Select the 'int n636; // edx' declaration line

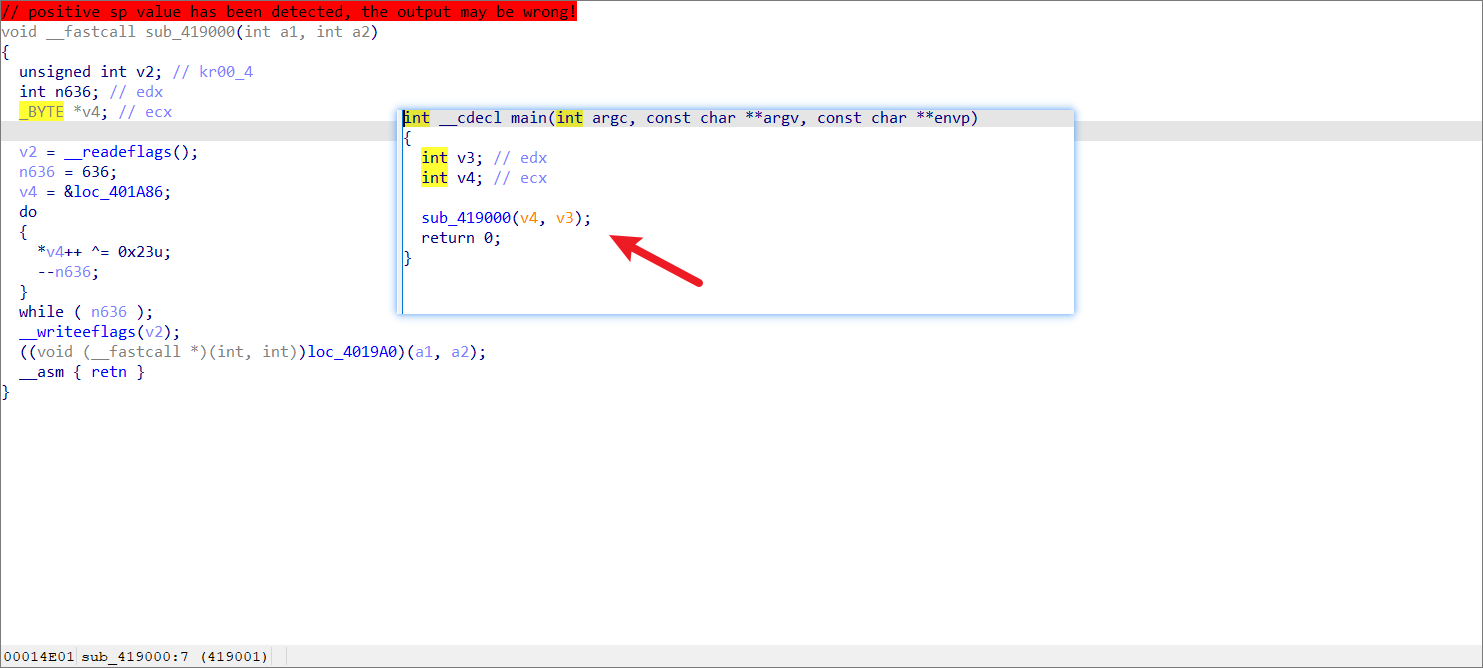[91, 92]
